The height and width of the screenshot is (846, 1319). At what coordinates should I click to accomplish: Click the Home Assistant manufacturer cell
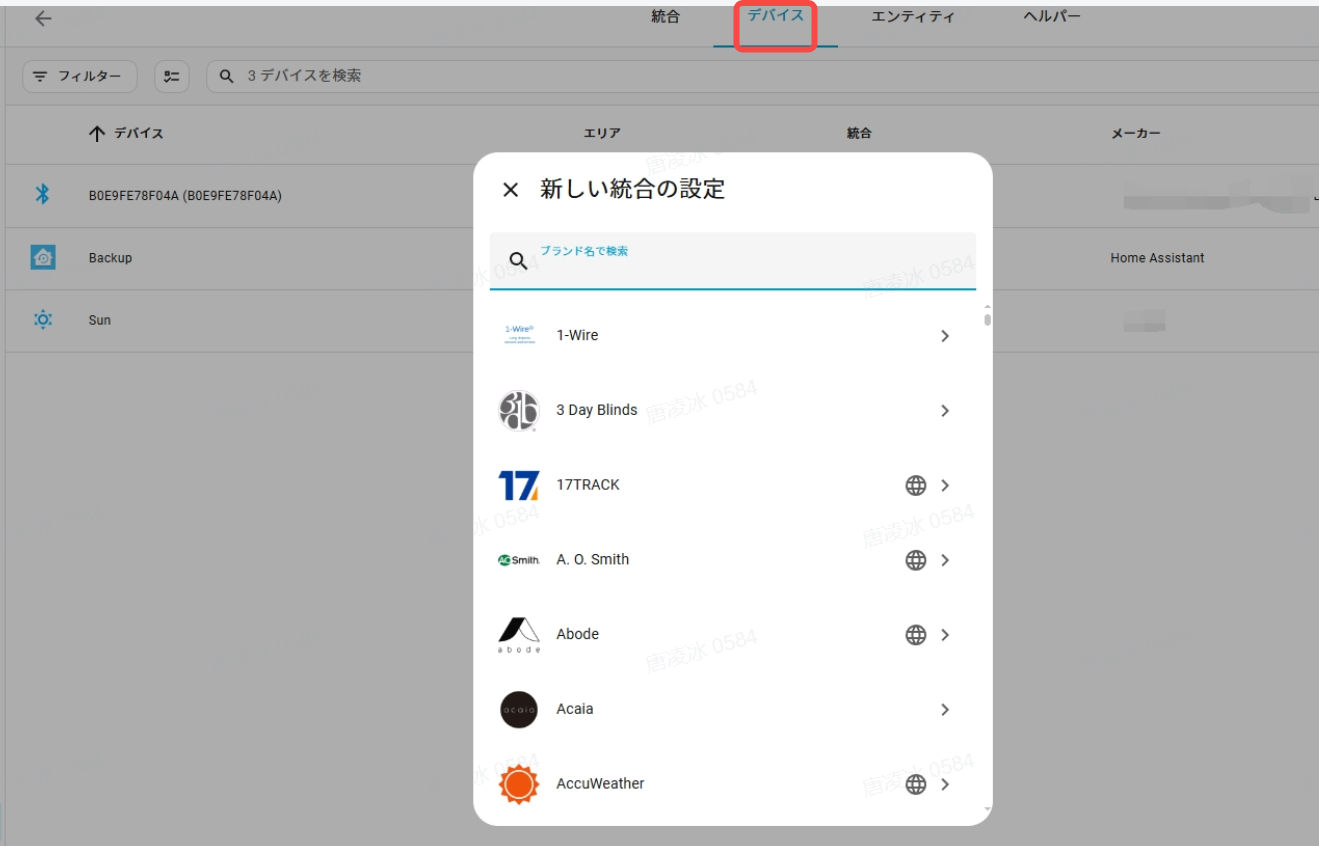click(x=1157, y=258)
